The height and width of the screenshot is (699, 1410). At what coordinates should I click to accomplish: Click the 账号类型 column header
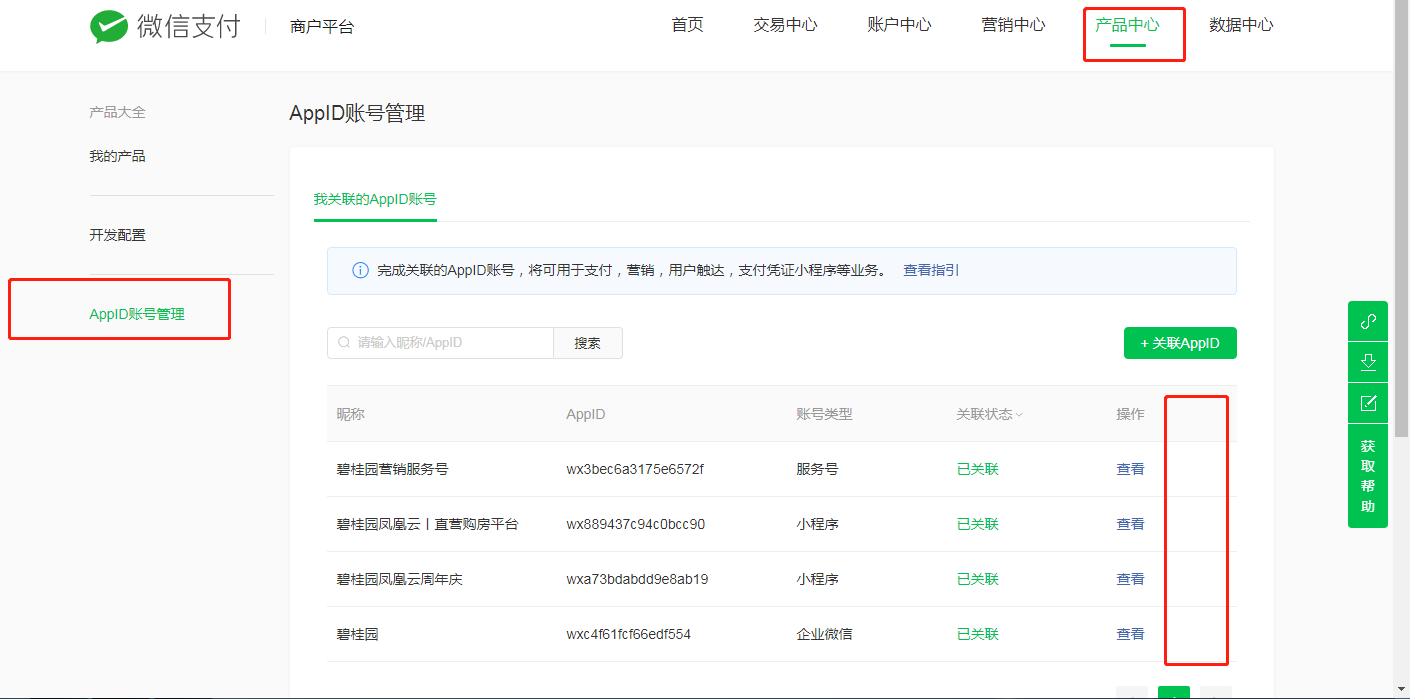tap(824, 414)
